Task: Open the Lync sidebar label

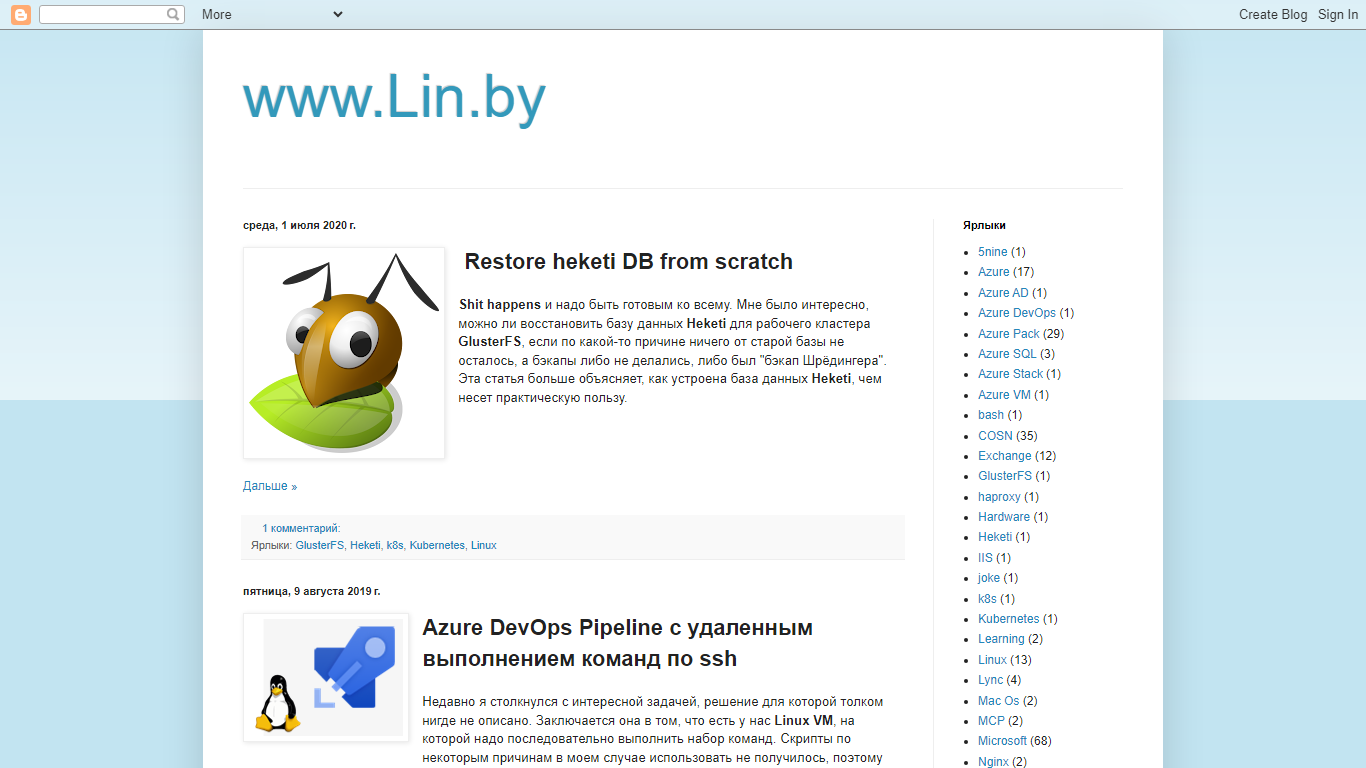Action: coord(990,680)
